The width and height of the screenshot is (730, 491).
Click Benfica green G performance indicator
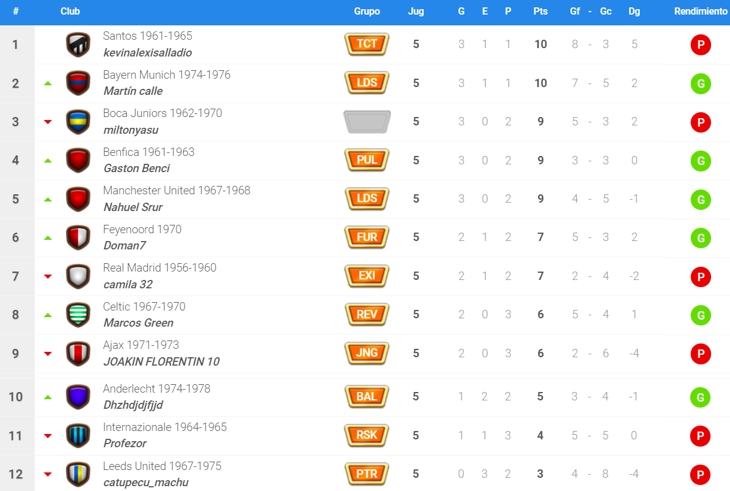click(700, 161)
